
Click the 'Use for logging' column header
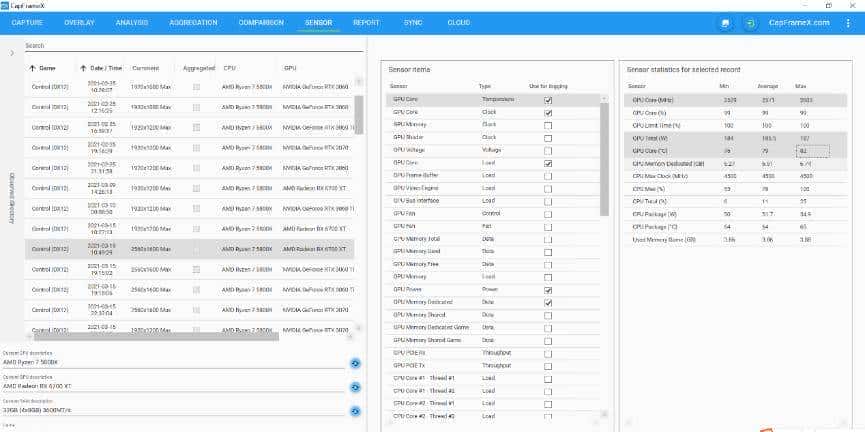click(x=548, y=86)
